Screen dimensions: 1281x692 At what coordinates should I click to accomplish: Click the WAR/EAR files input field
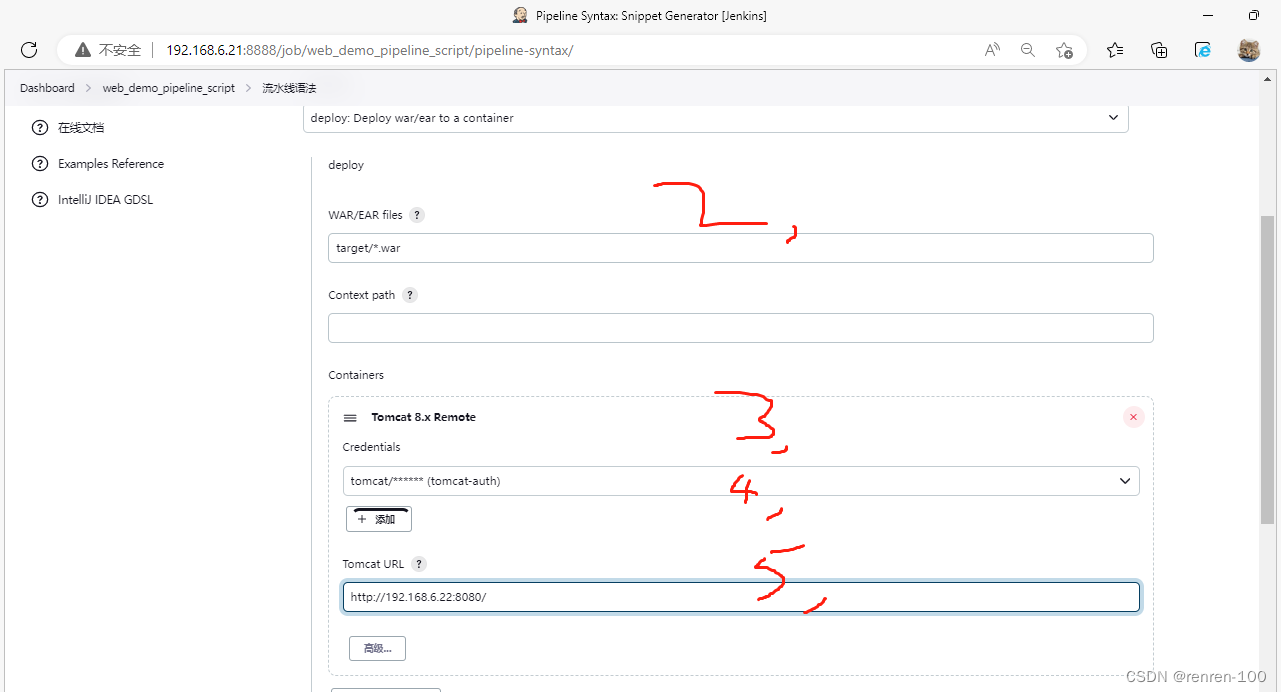(741, 248)
